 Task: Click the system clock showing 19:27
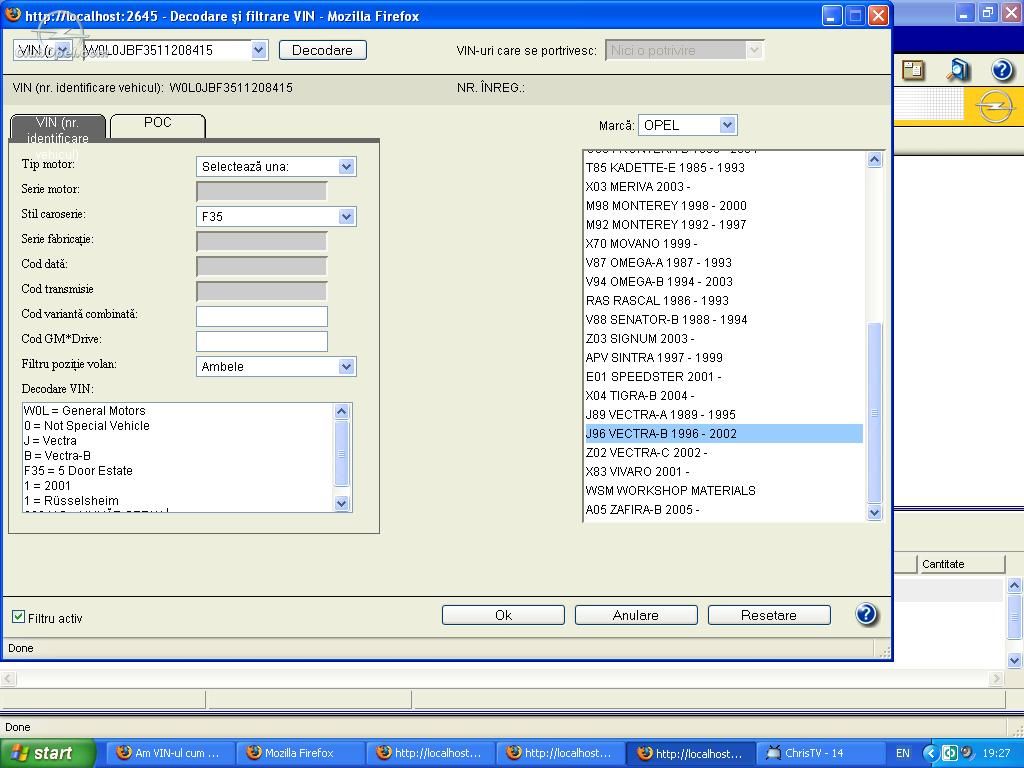pos(995,753)
